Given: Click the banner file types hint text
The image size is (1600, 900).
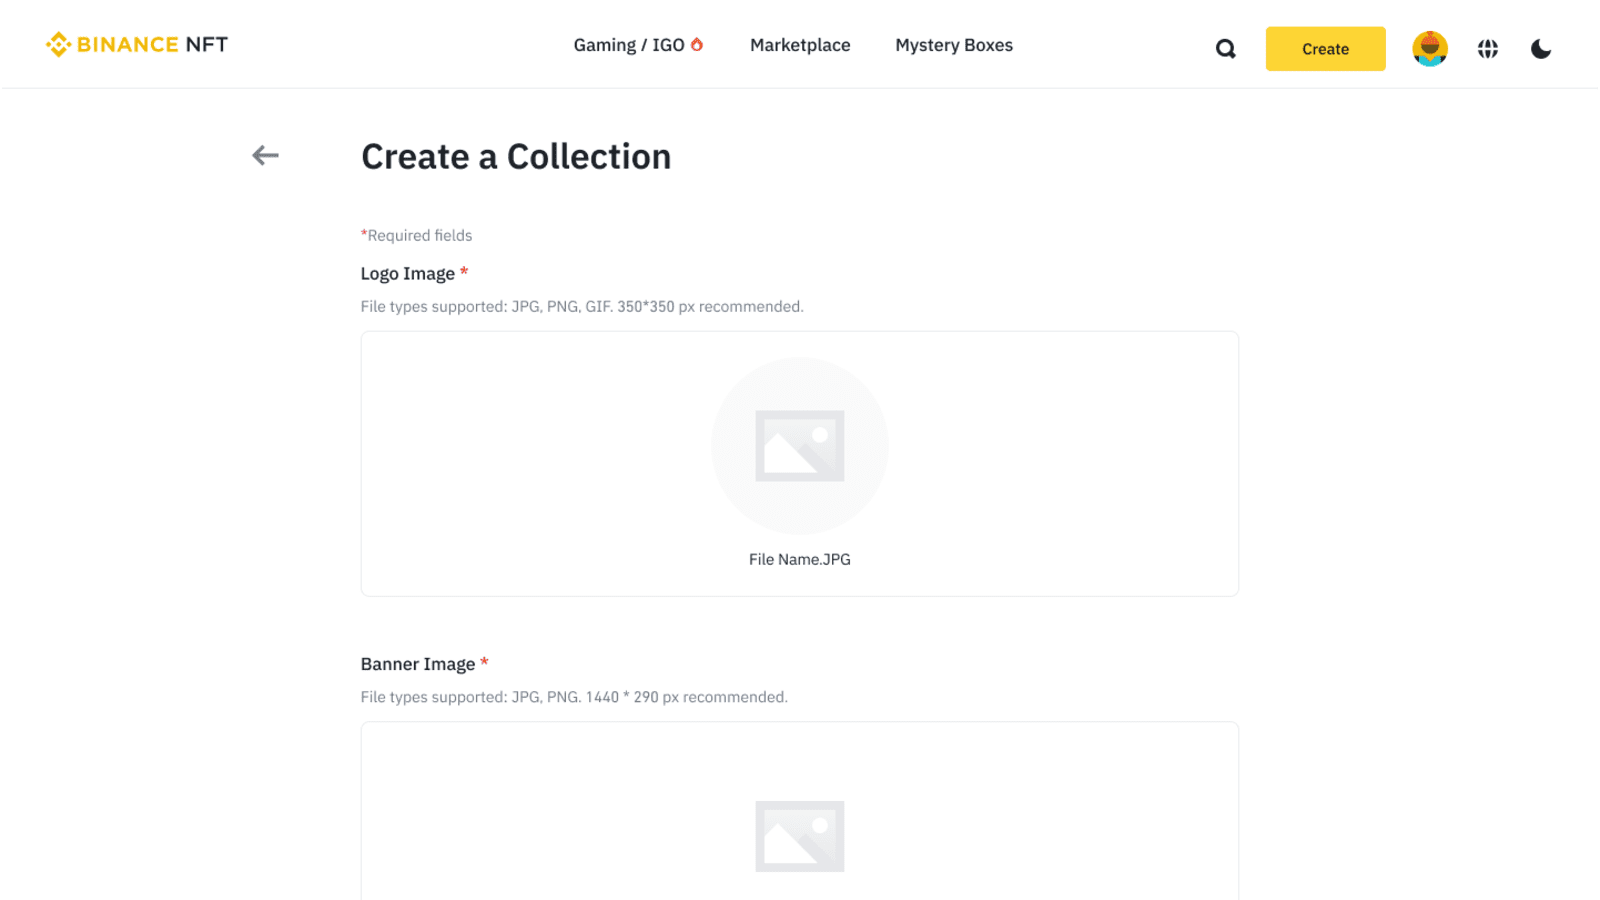Looking at the screenshot, I should [574, 697].
